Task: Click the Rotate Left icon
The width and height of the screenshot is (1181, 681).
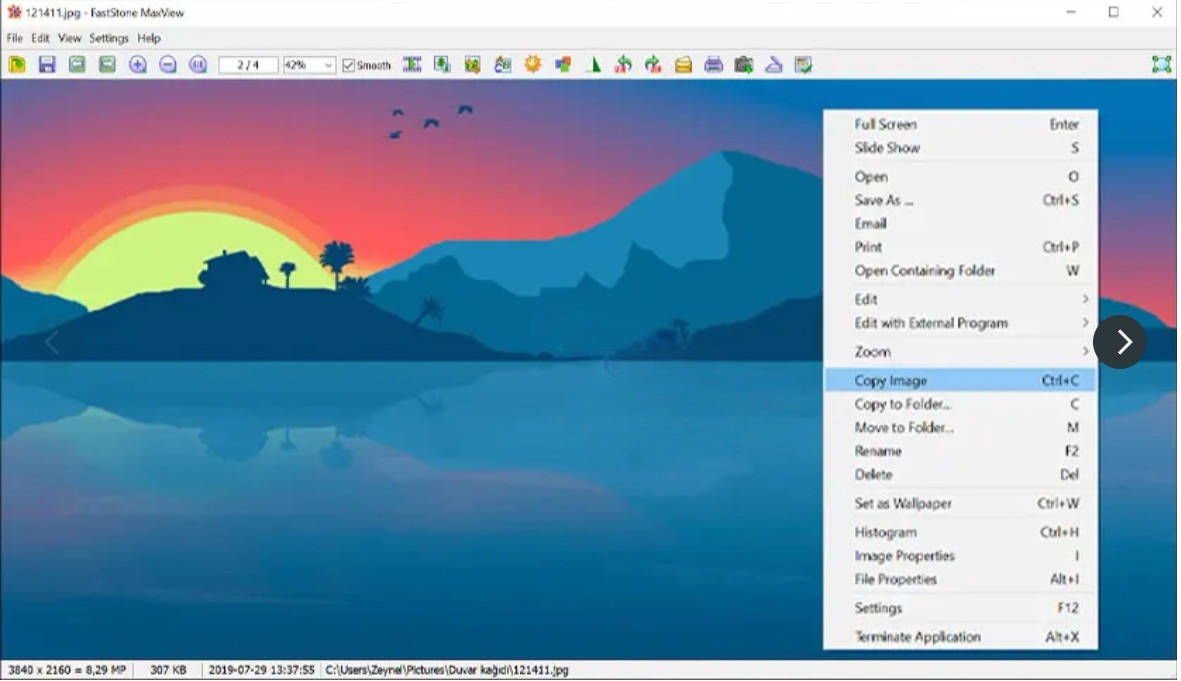Action: tap(623, 65)
